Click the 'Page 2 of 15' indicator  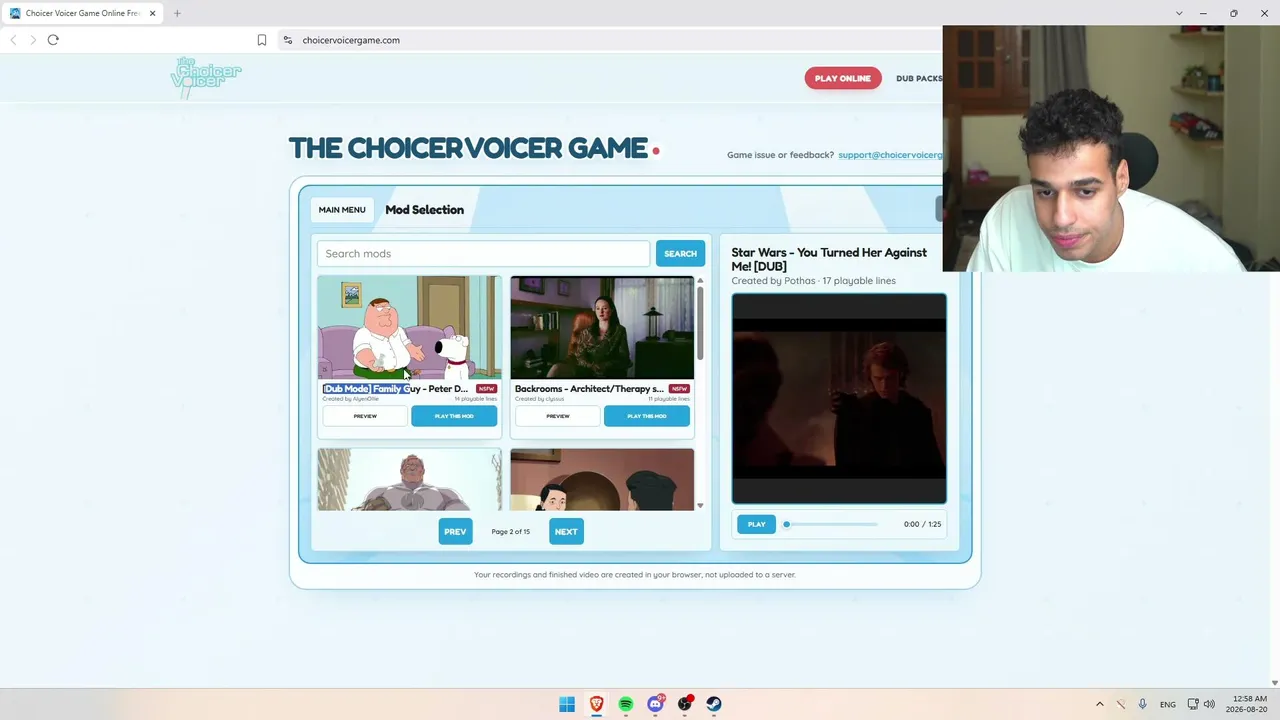[x=511, y=532]
